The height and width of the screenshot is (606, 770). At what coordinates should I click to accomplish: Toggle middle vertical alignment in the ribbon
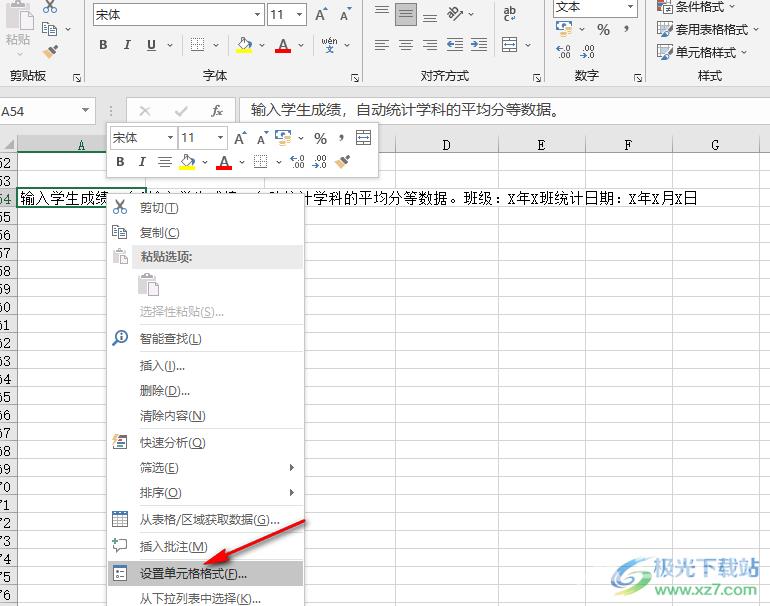[x=406, y=14]
